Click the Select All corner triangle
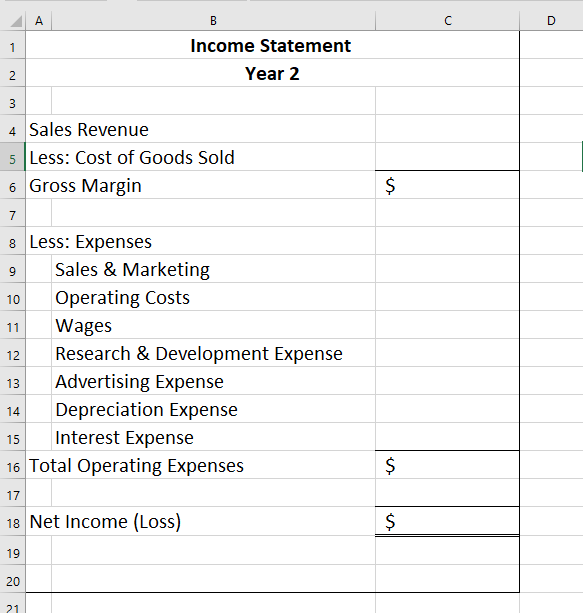583x613 pixels. point(16,21)
